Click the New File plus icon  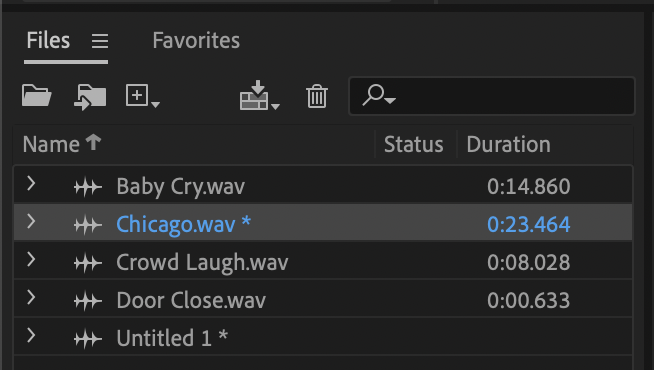[x=142, y=96]
